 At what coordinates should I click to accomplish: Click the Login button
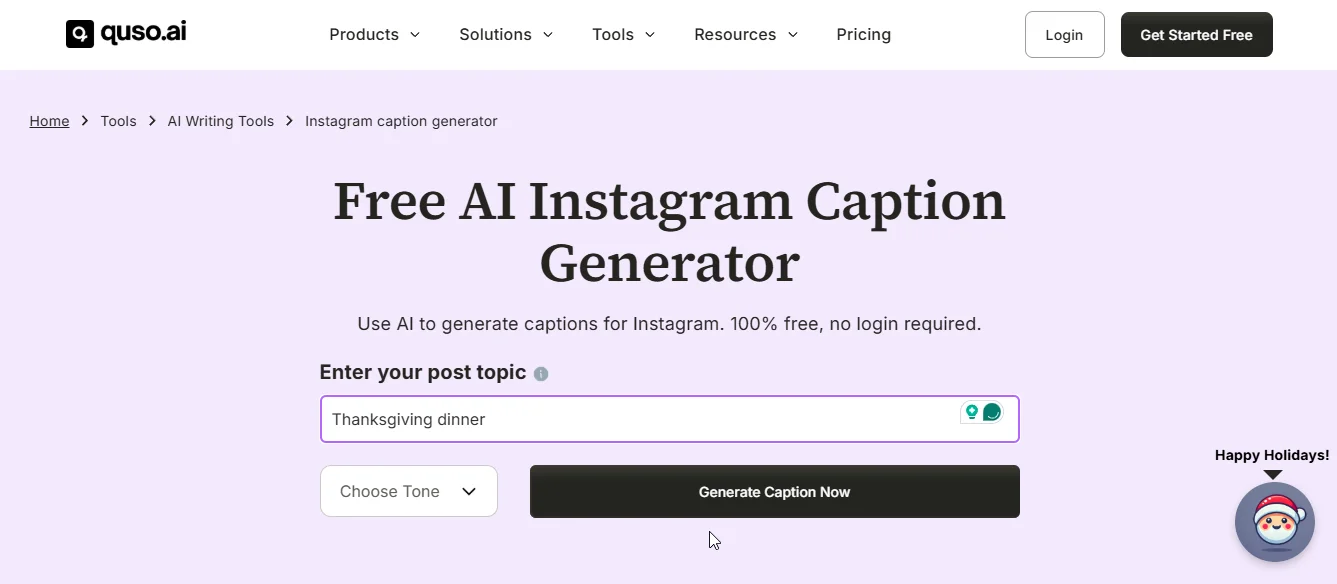click(1064, 34)
